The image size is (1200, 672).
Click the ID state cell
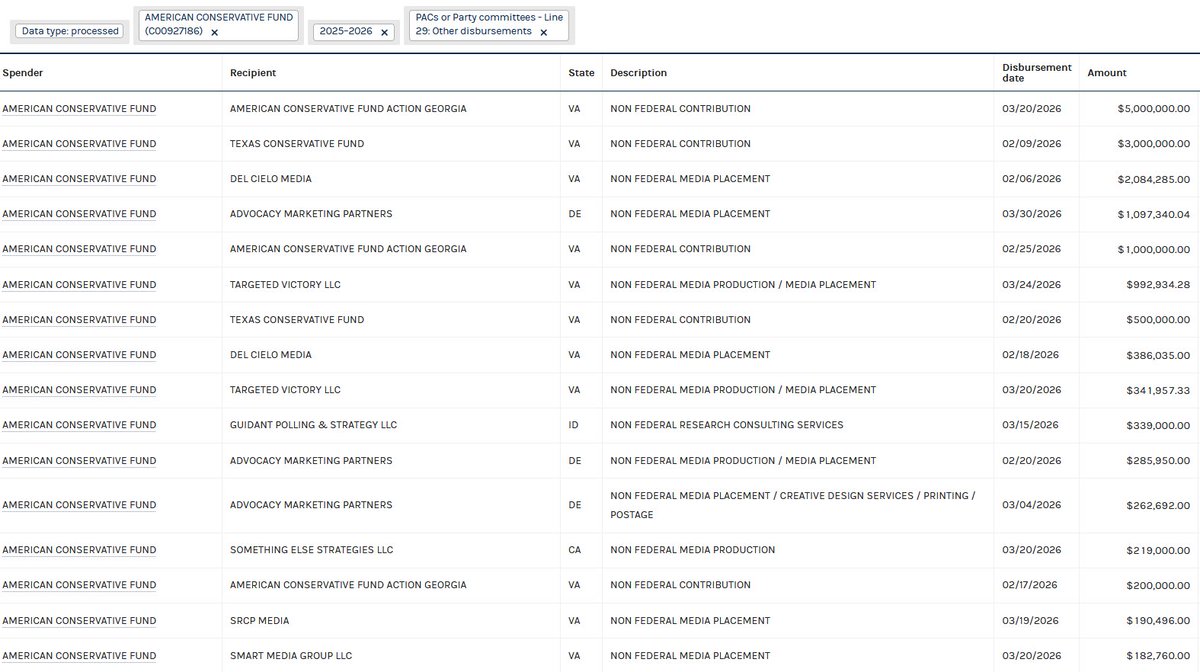pos(573,425)
